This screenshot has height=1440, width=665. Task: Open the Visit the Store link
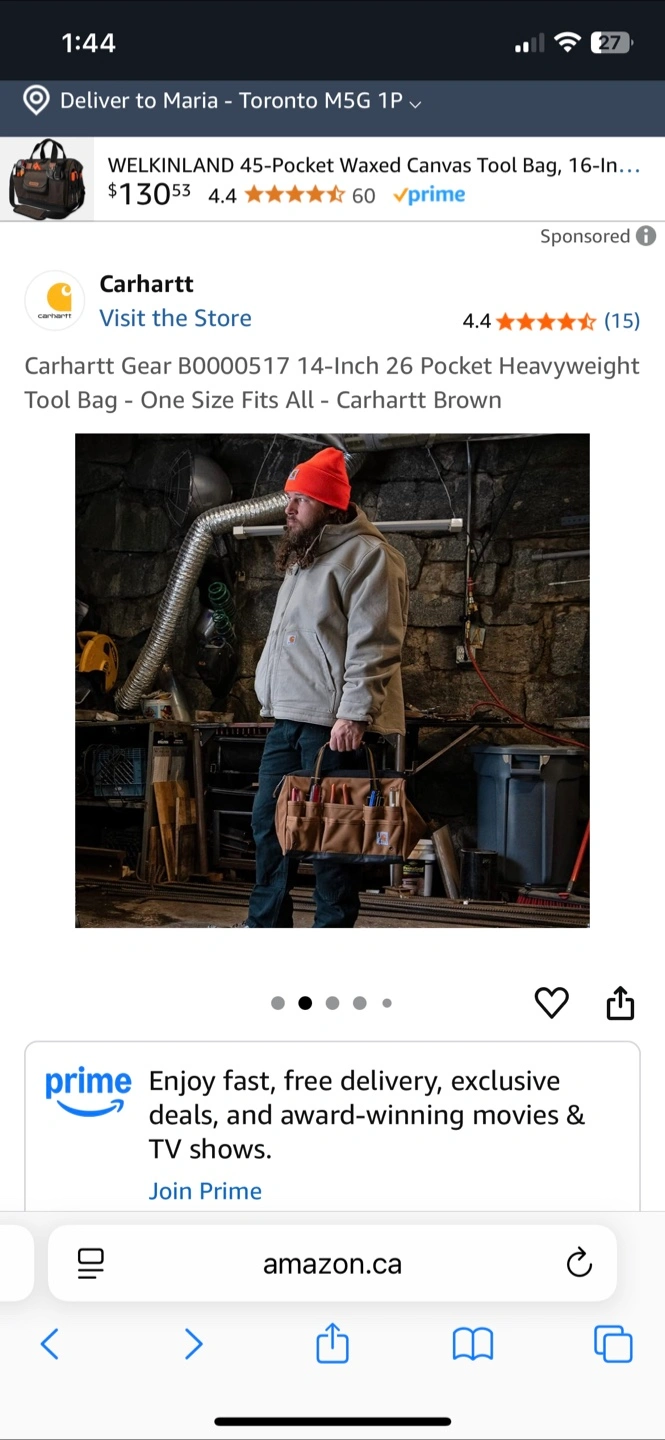coord(175,318)
